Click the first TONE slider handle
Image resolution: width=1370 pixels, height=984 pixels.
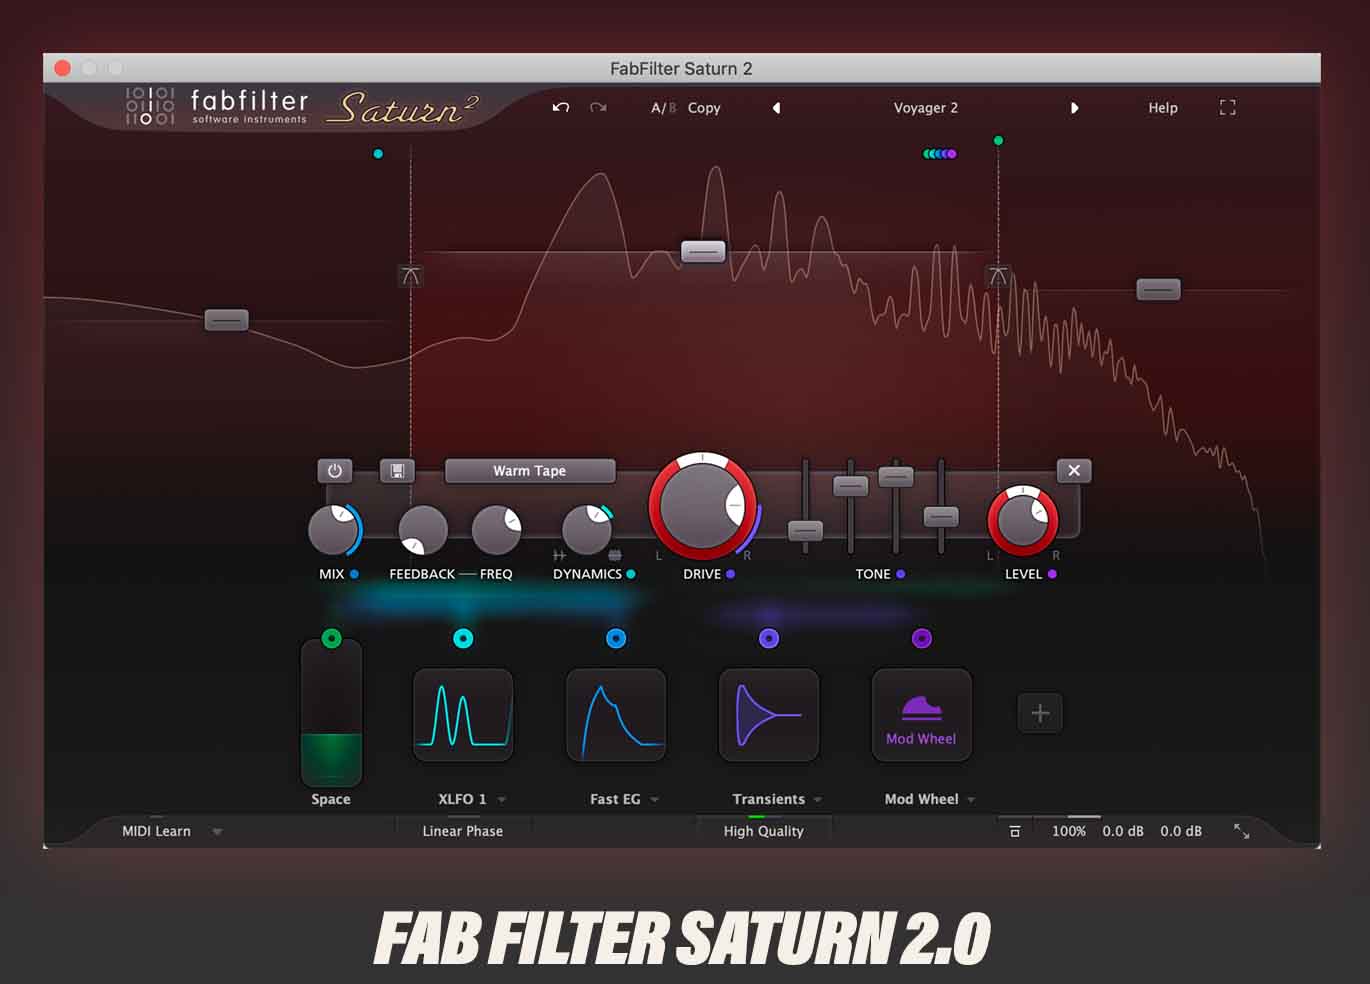click(805, 531)
